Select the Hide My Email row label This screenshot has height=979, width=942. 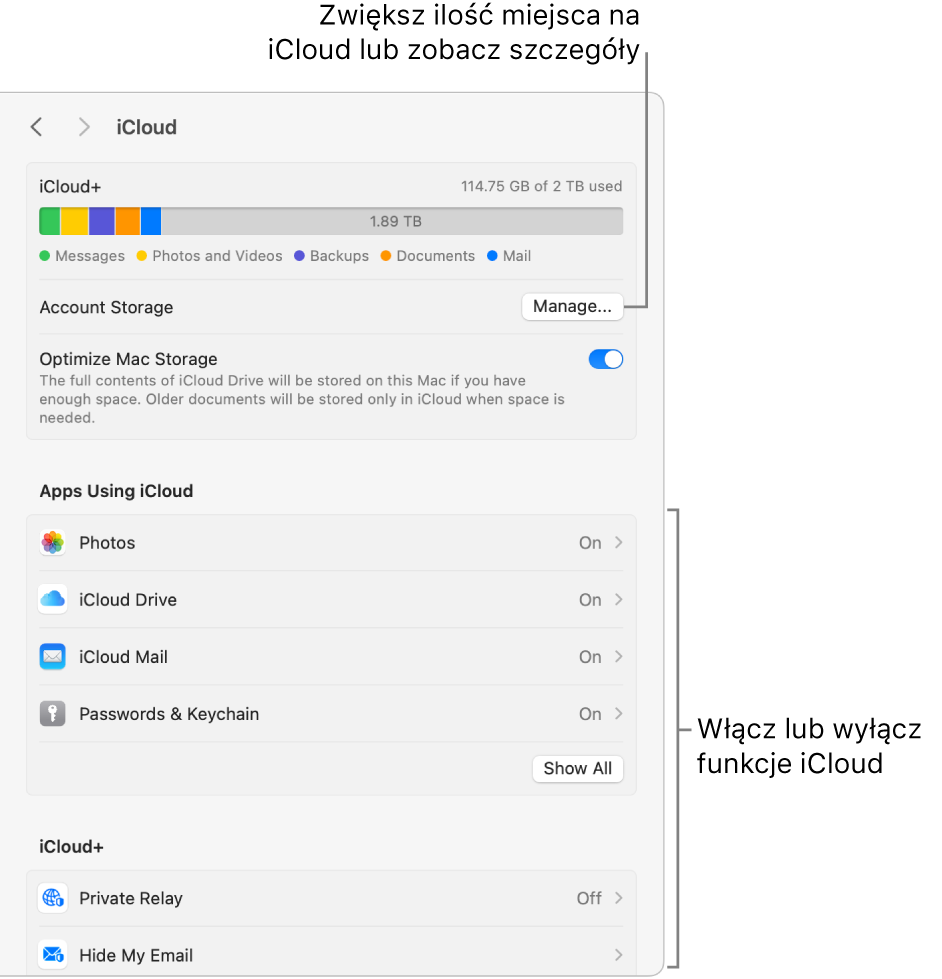136,955
